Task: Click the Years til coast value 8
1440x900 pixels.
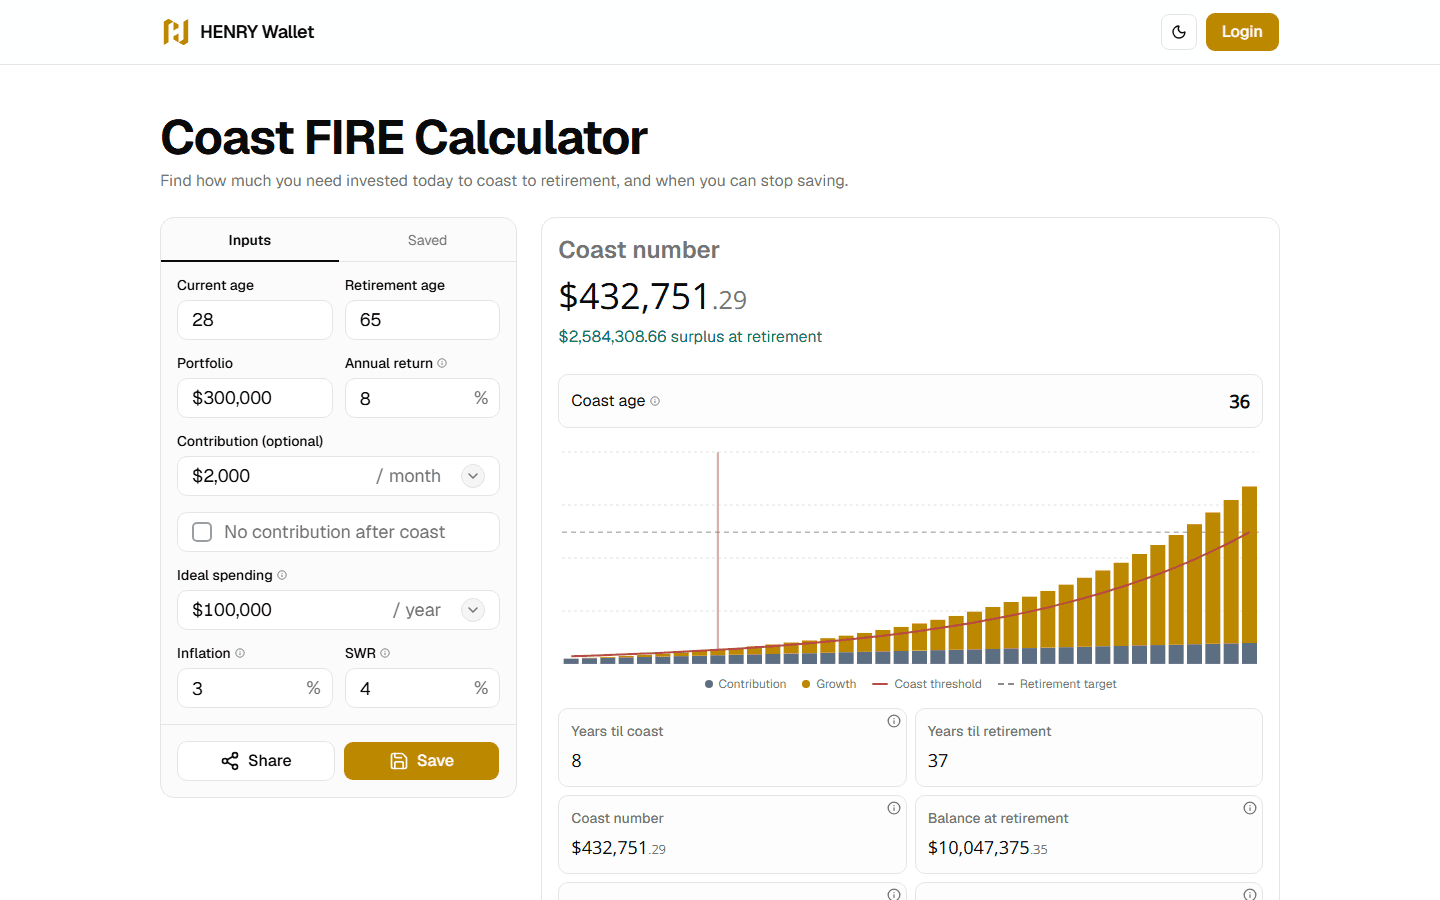Action: pyautogui.click(x=576, y=761)
